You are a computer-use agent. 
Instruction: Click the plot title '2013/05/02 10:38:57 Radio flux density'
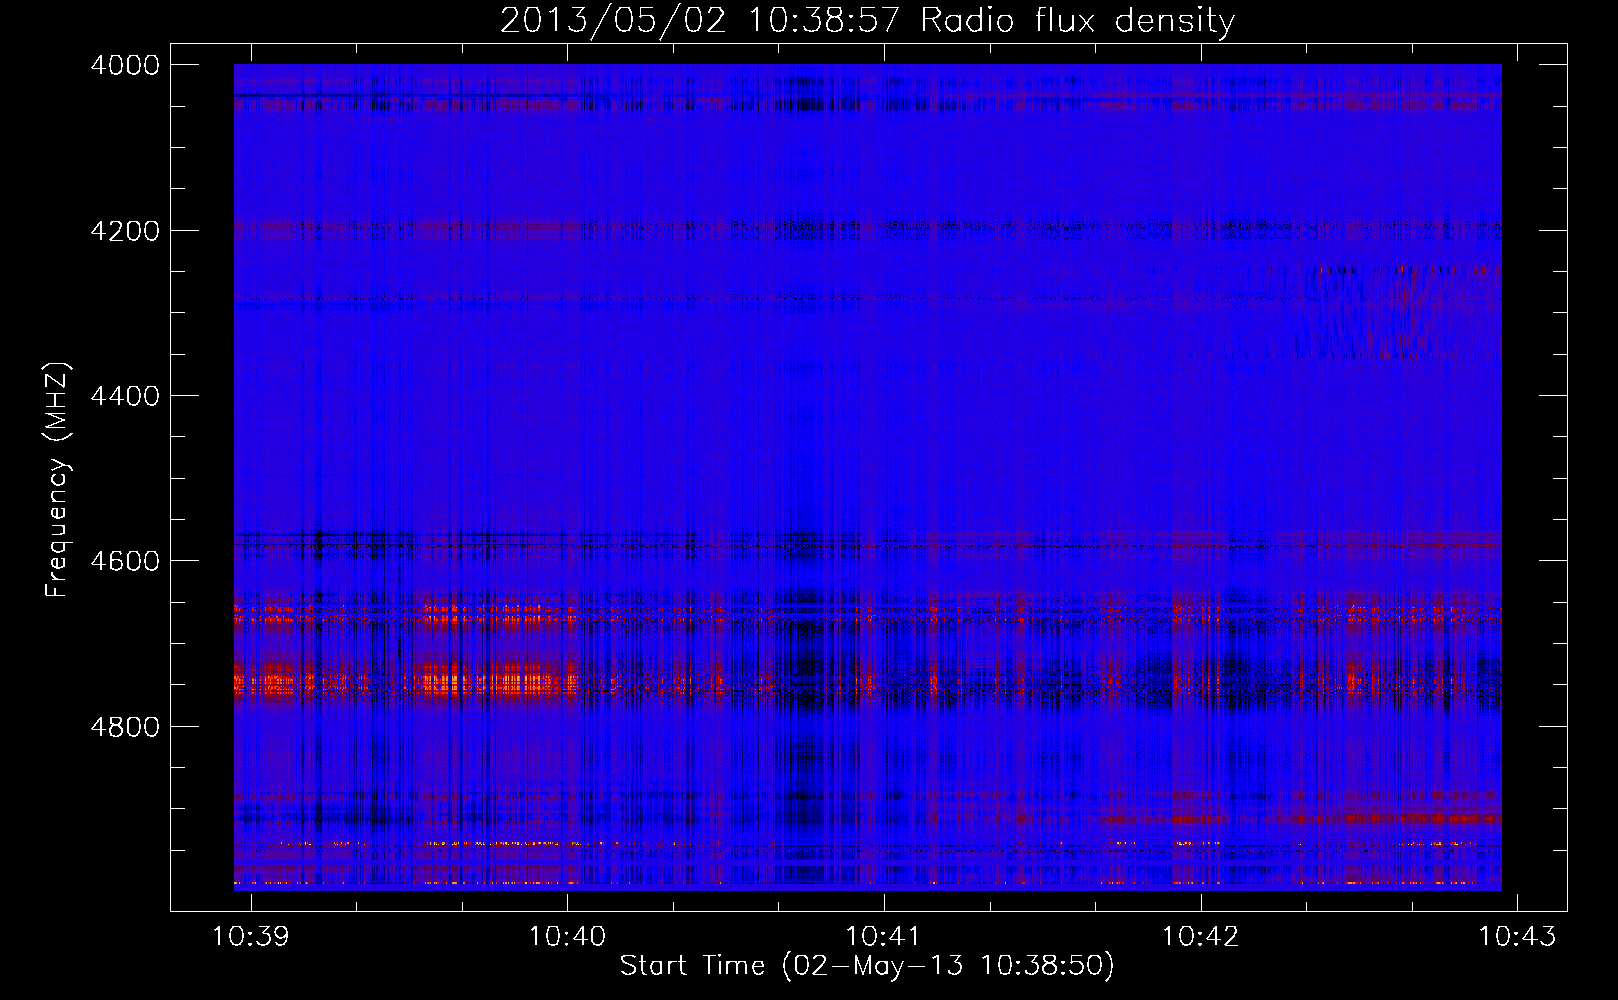[867, 20]
